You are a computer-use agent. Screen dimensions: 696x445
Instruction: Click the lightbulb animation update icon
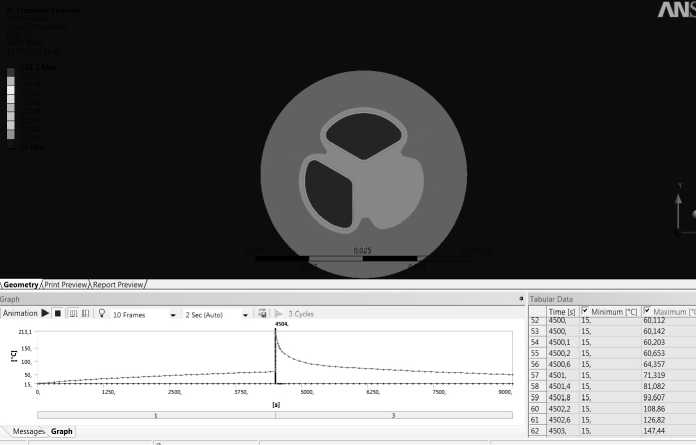coord(102,313)
